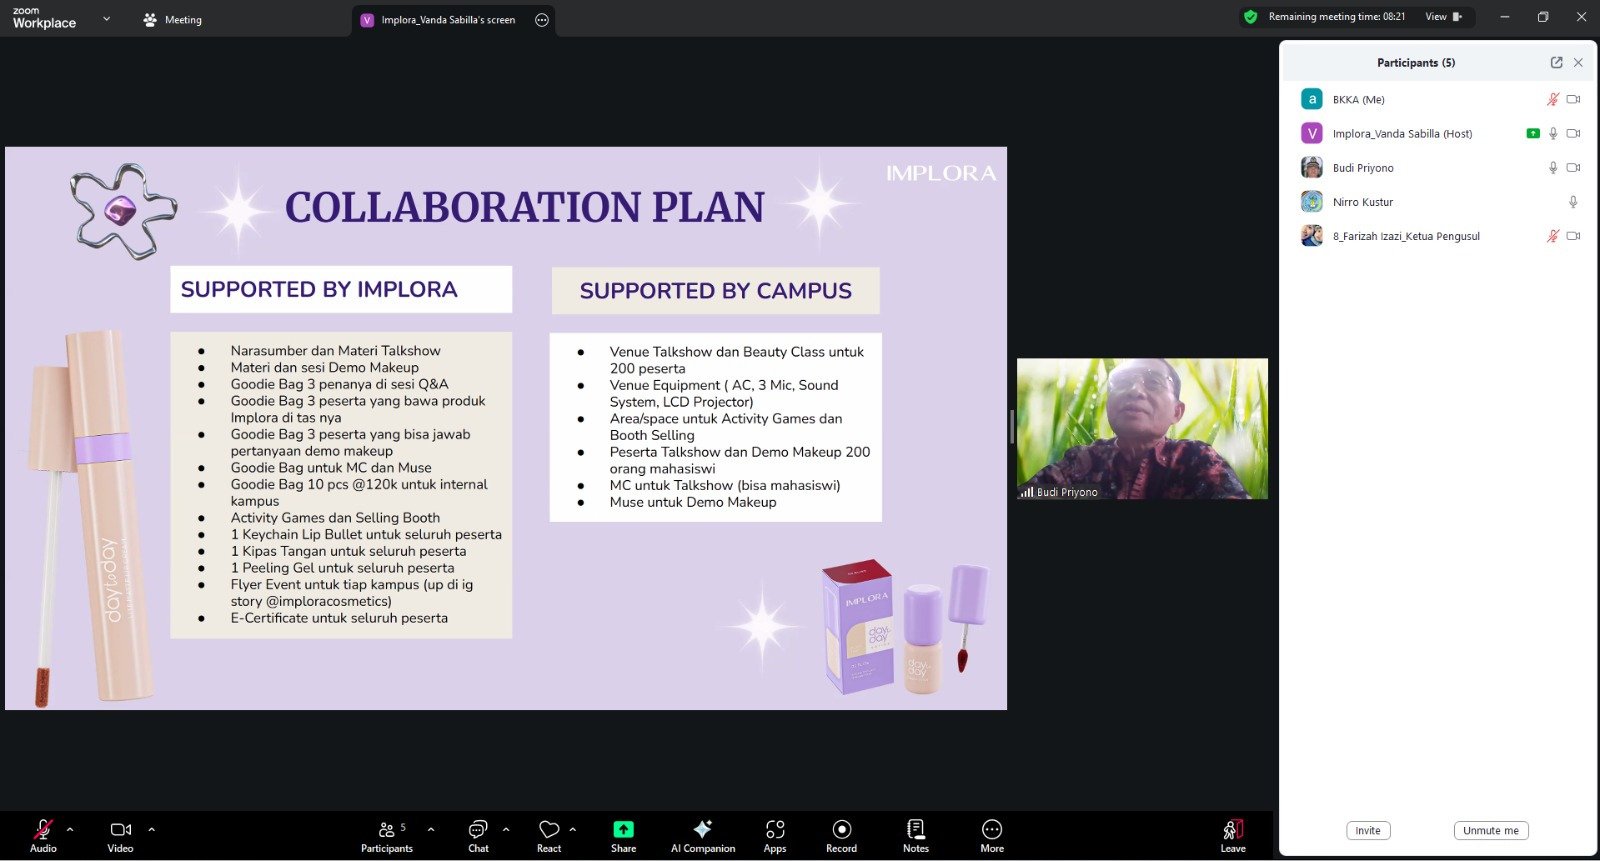Unmute microphone with the Audio button
The height and width of the screenshot is (861, 1600).
coord(43,835)
